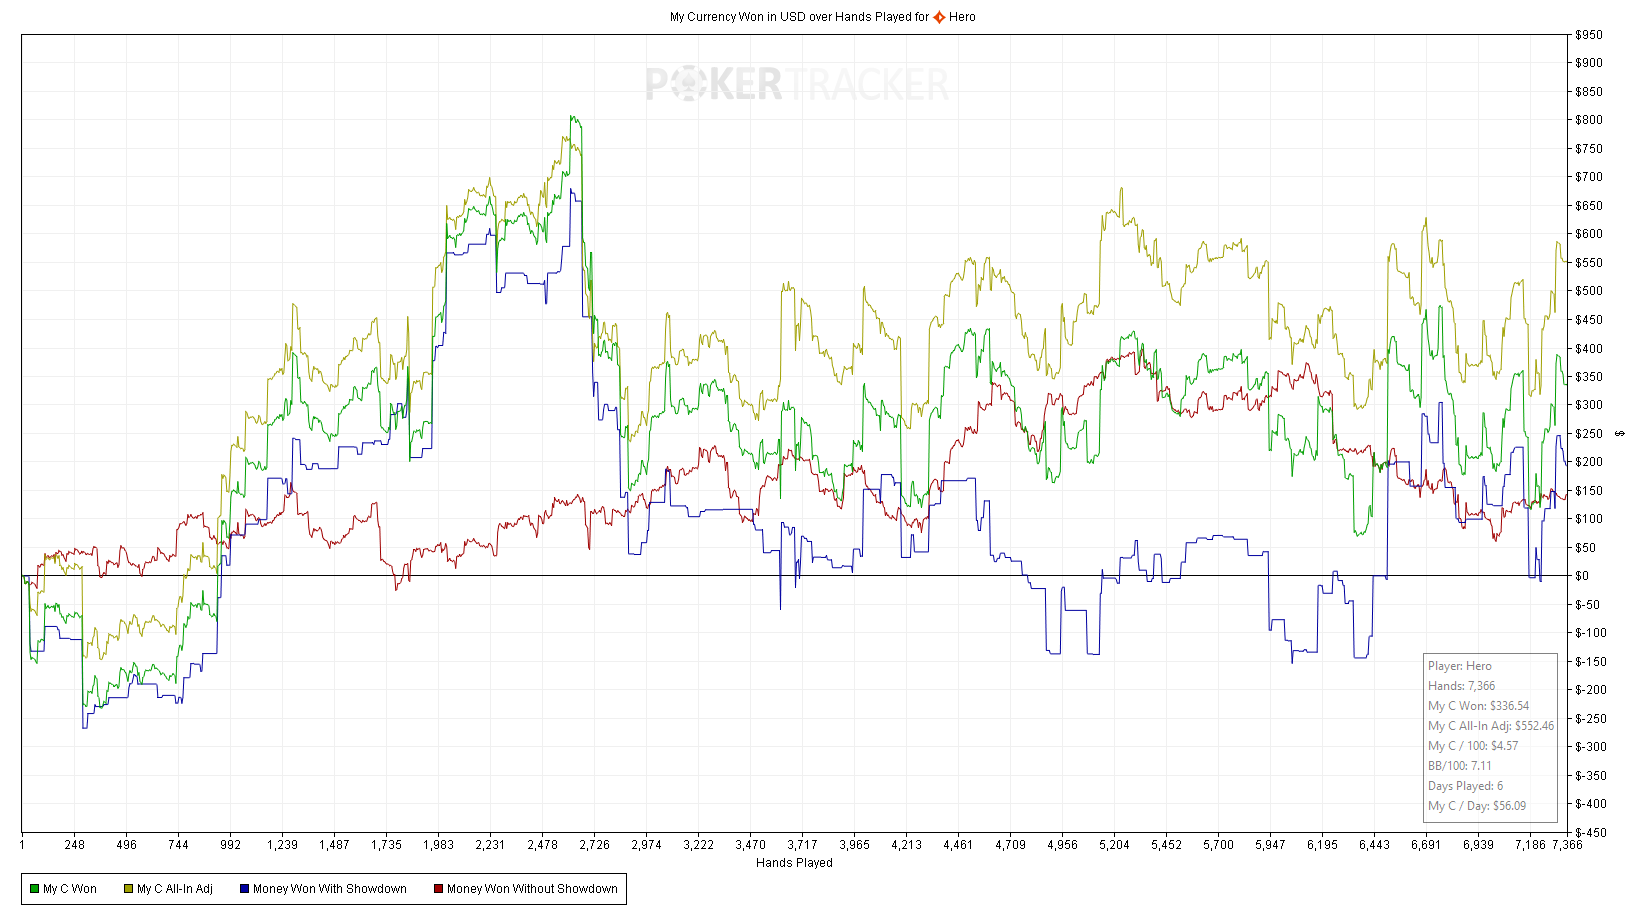The width and height of the screenshot is (1644, 916).
Task: Select 'Money Won With Showdown' legend label
Action: click(330, 889)
